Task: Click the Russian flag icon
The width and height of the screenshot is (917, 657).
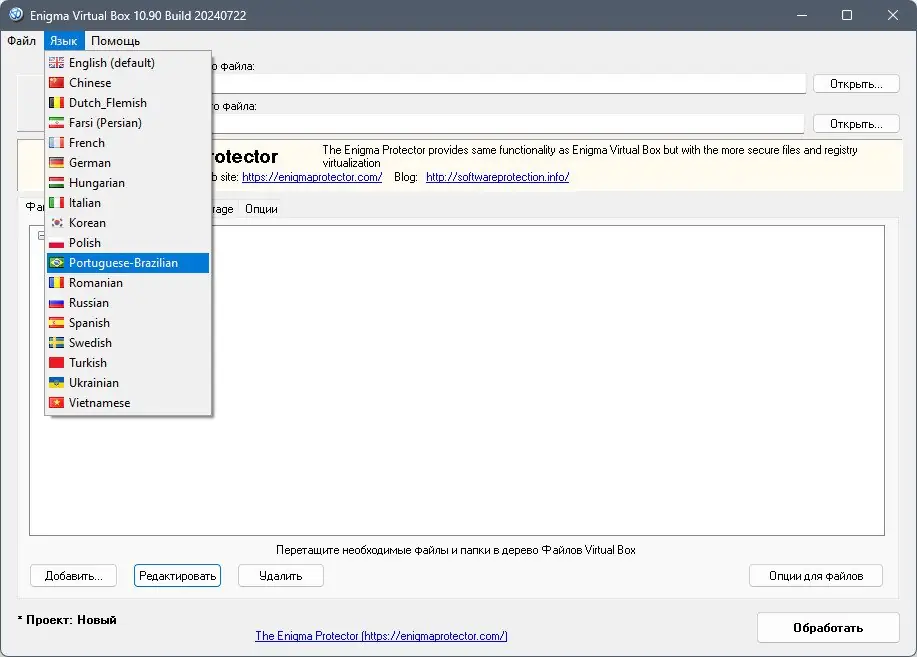Action: (57, 302)
